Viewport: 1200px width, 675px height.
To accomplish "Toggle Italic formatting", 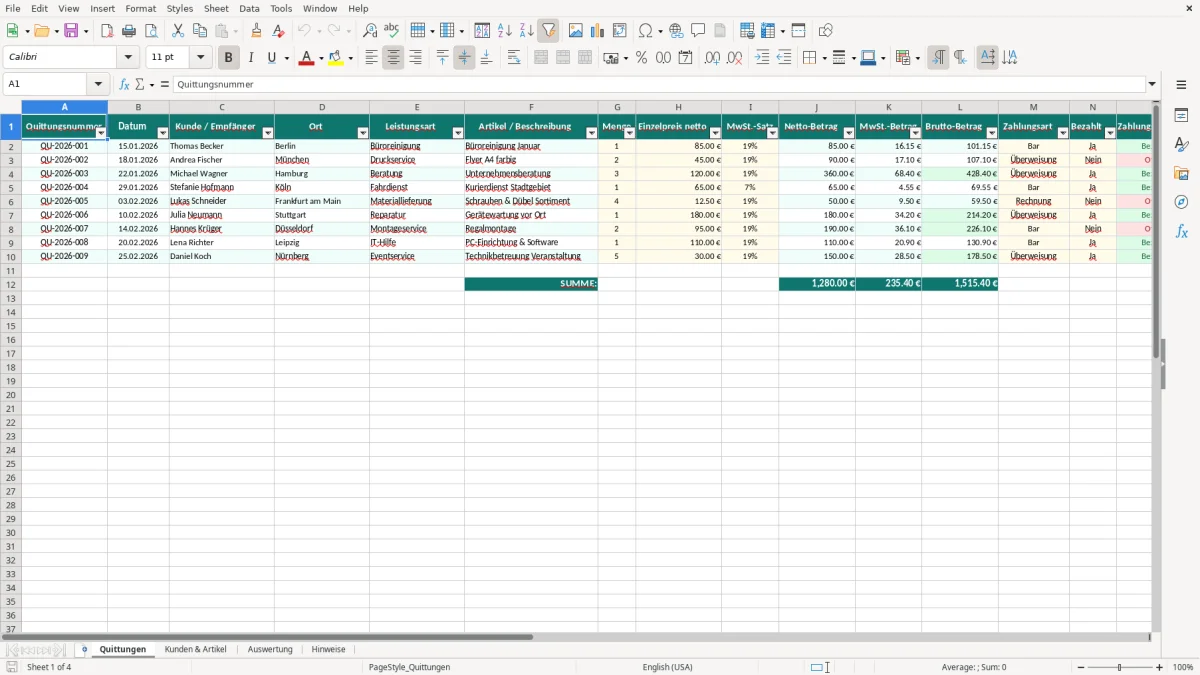I will coord(250,58).
